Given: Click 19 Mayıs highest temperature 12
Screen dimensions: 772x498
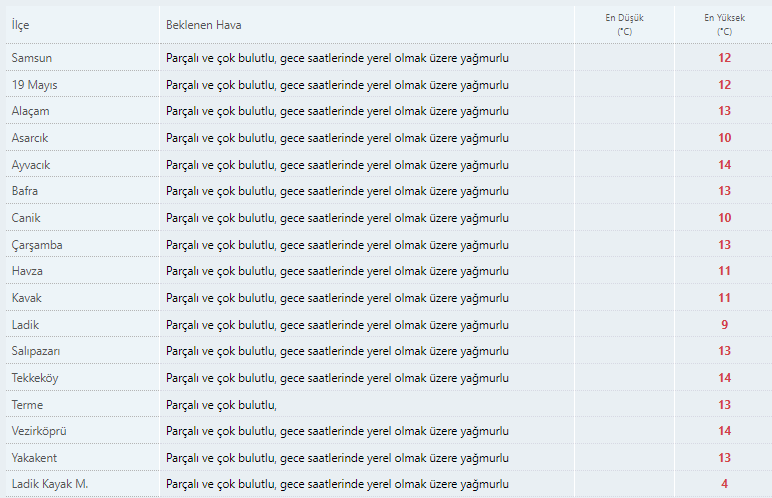Looking at the screenshot, I should pyautogui.click(x=724, y=85).
